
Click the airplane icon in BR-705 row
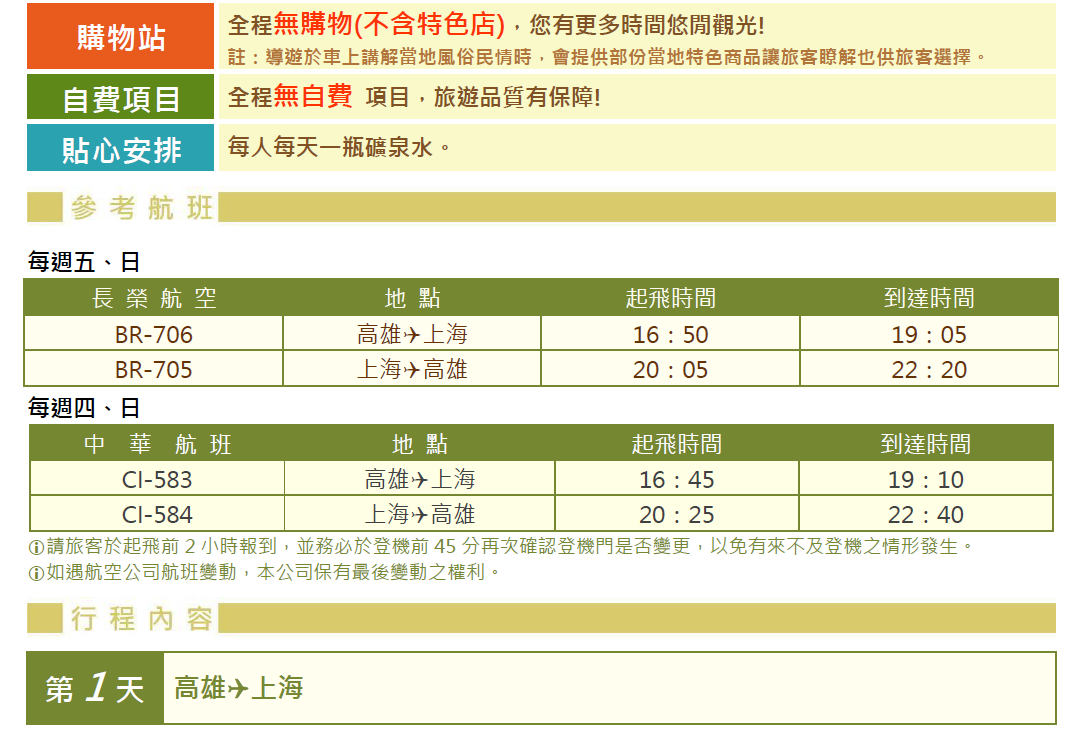click(413, 370)
